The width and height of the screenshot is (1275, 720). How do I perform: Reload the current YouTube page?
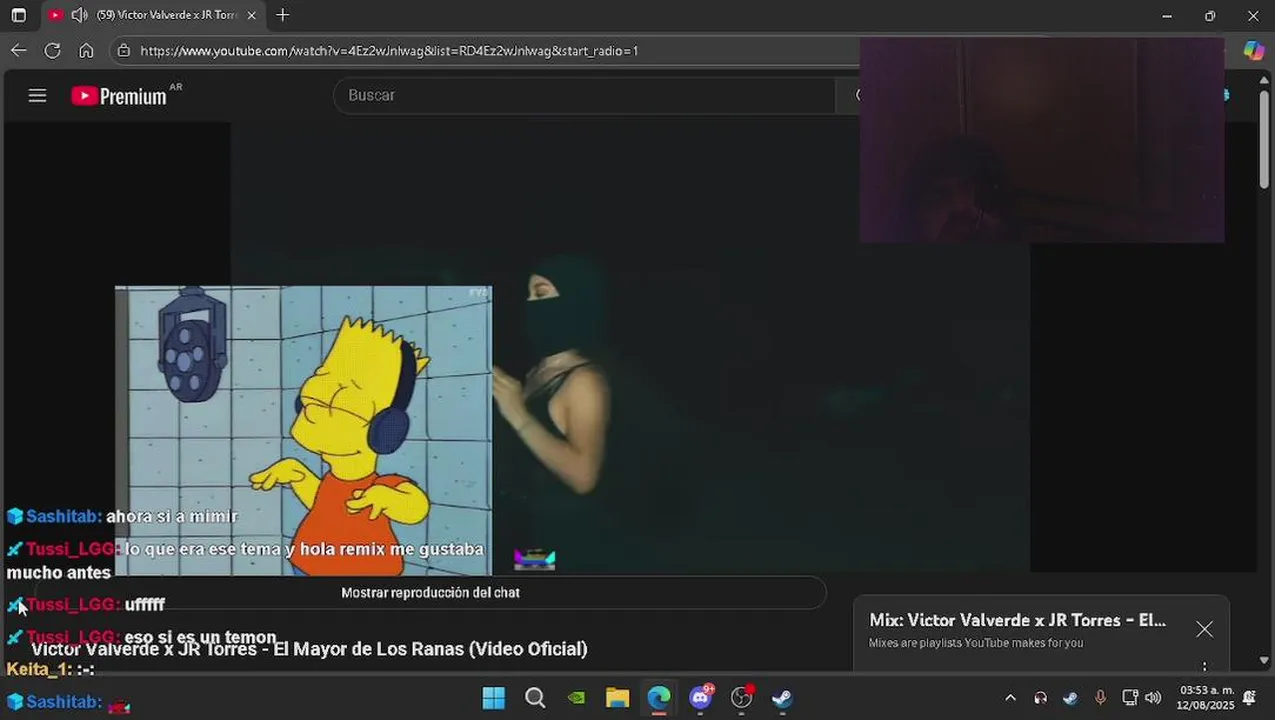coord(53,50)
